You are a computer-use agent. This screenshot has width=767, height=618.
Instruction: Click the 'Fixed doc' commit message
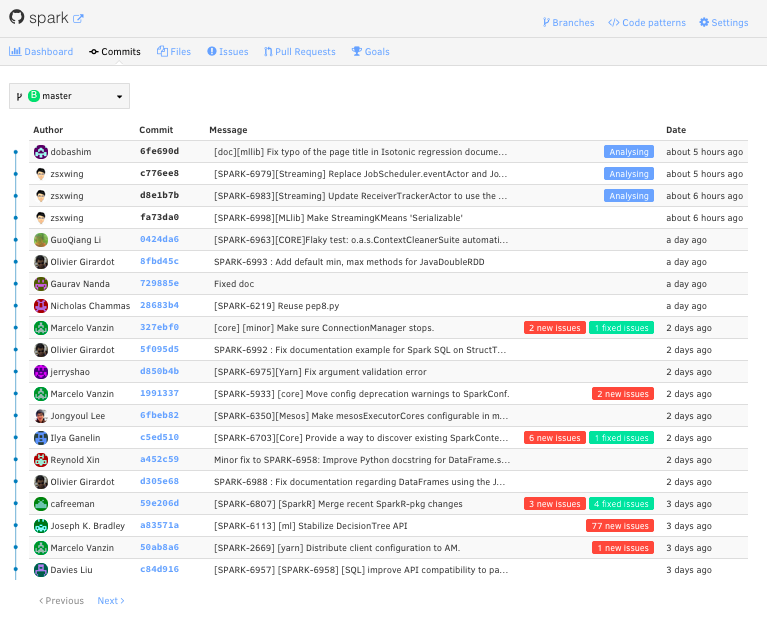click(x=234, y=284)
